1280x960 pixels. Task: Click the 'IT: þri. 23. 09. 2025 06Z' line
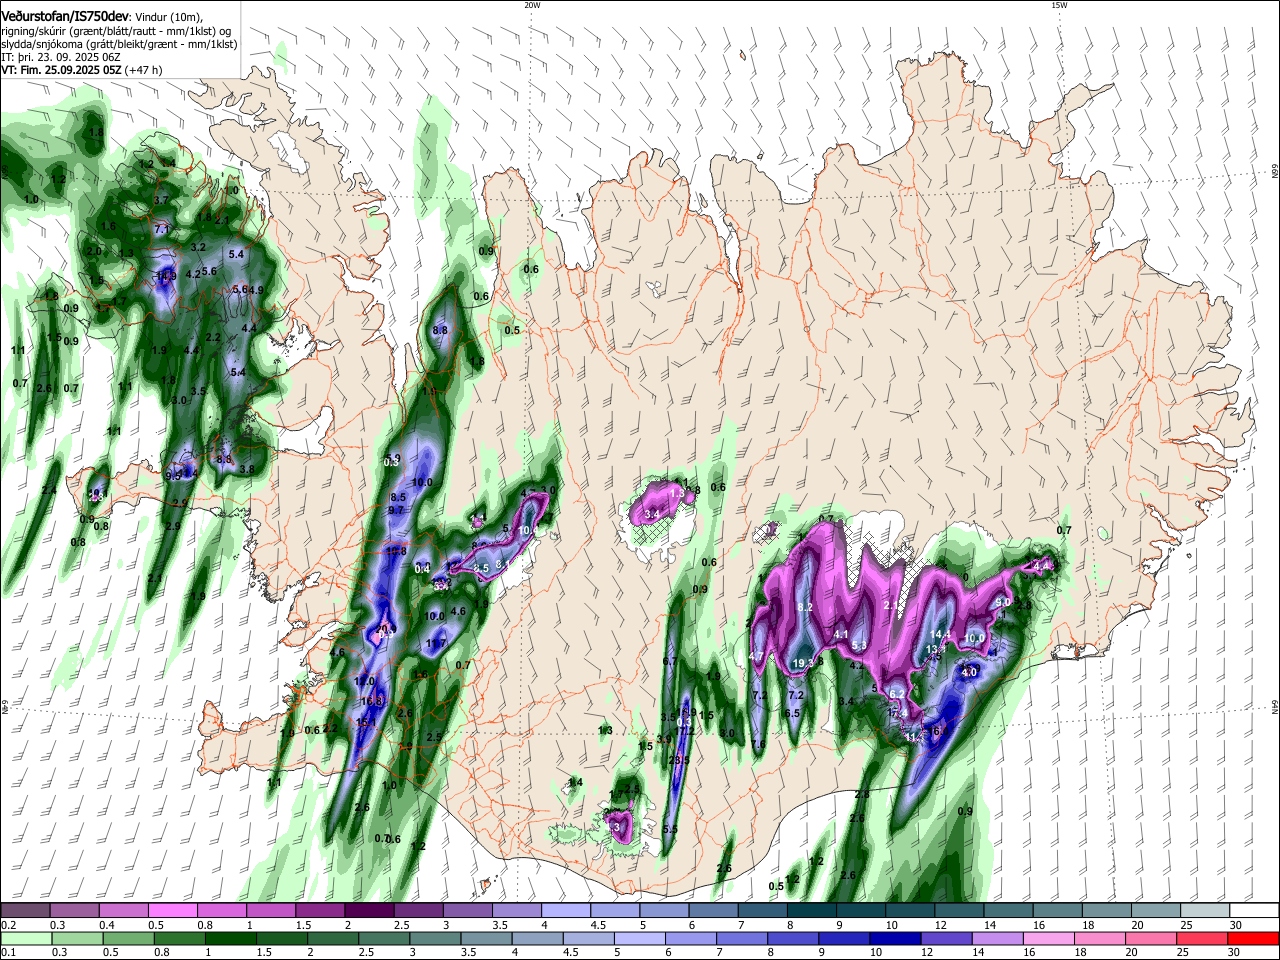[x=59, y=57]
